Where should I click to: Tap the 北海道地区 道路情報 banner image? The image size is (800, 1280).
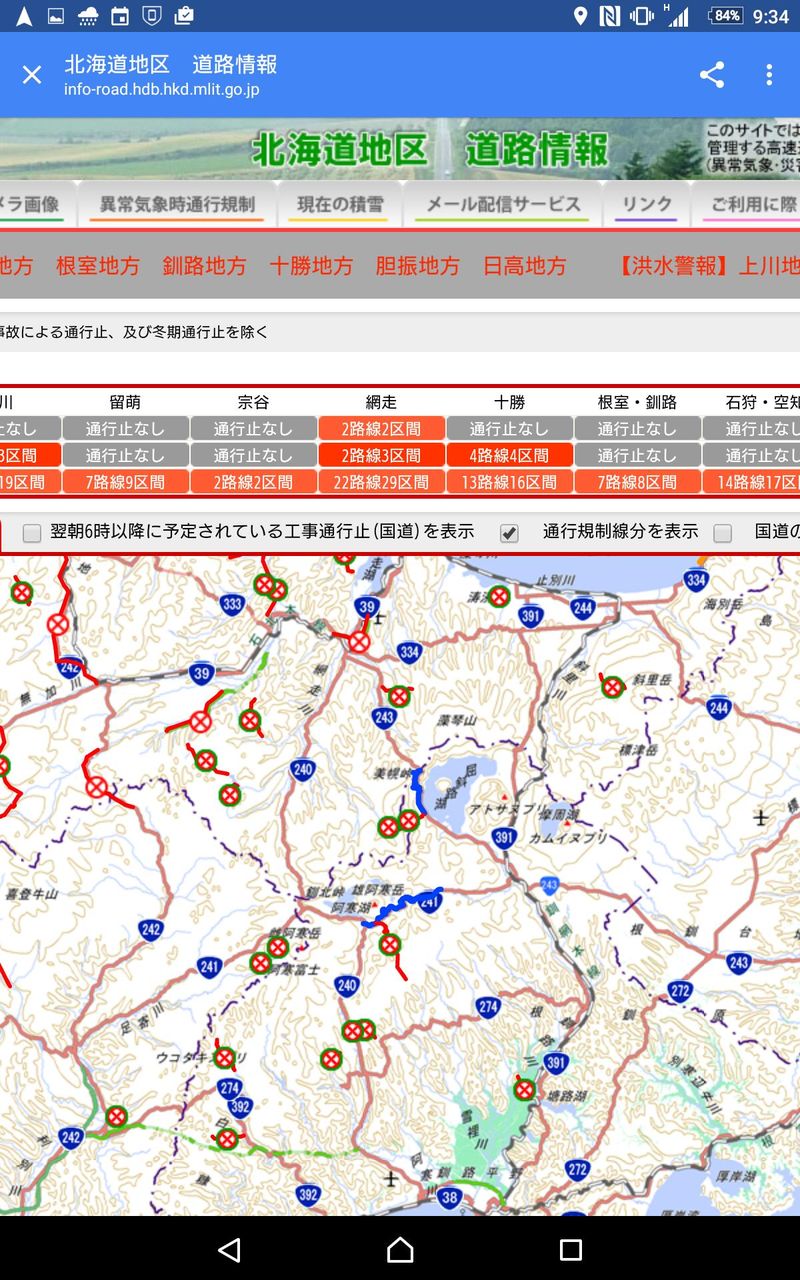click(400, 149)
